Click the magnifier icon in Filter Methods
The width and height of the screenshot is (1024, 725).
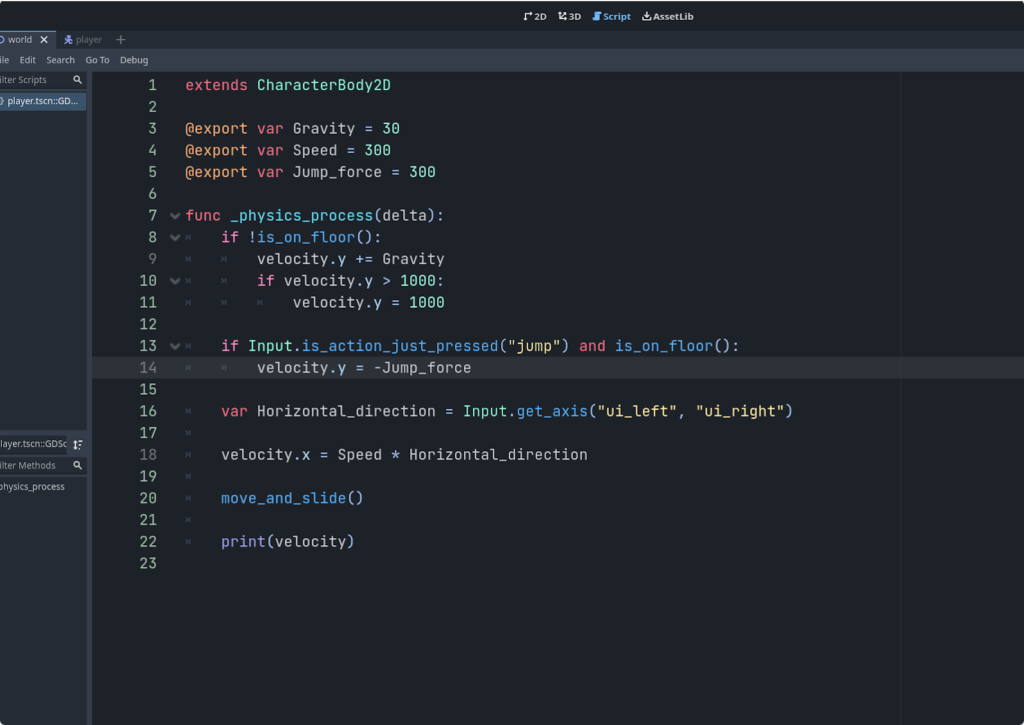(77, 465)
